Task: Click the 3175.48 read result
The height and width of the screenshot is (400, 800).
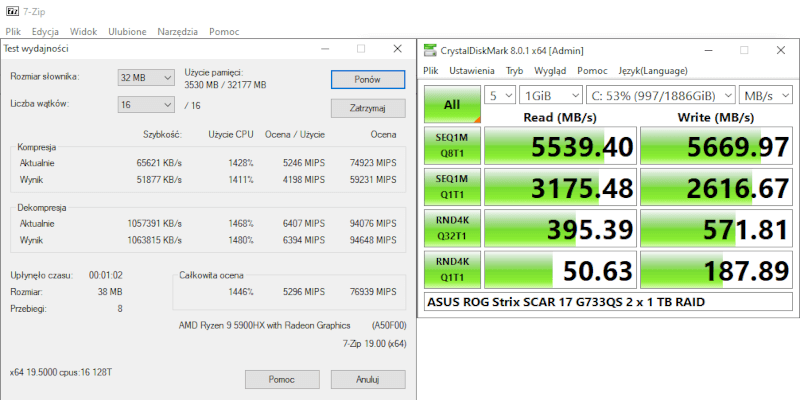Action: (560, 187)
